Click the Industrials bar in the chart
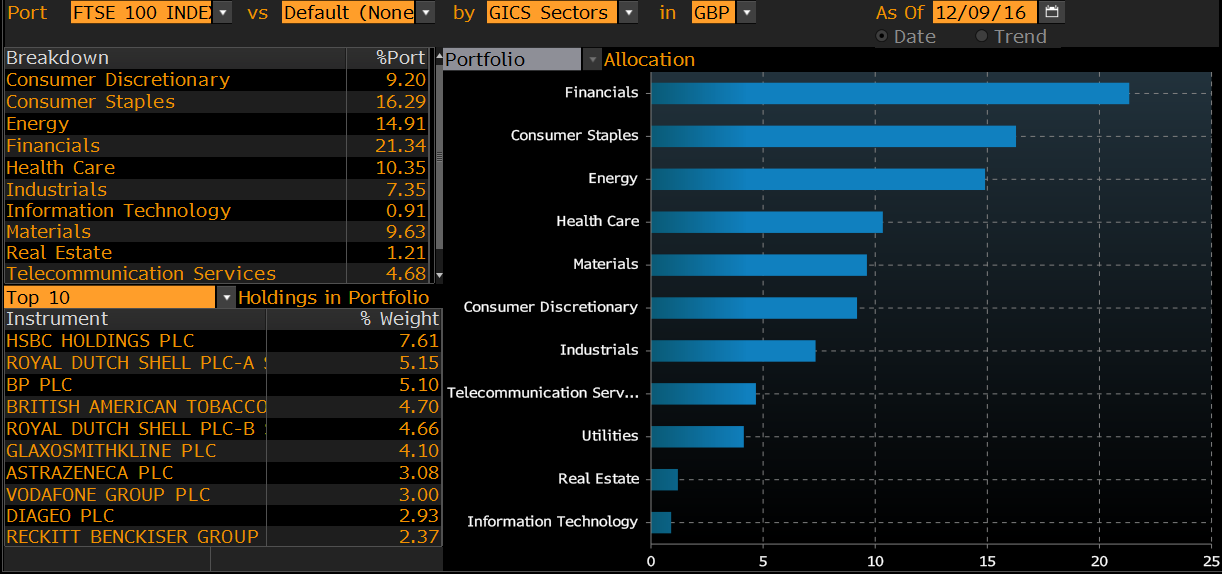This screenshot has height=574, width=1222. [733, 351]
